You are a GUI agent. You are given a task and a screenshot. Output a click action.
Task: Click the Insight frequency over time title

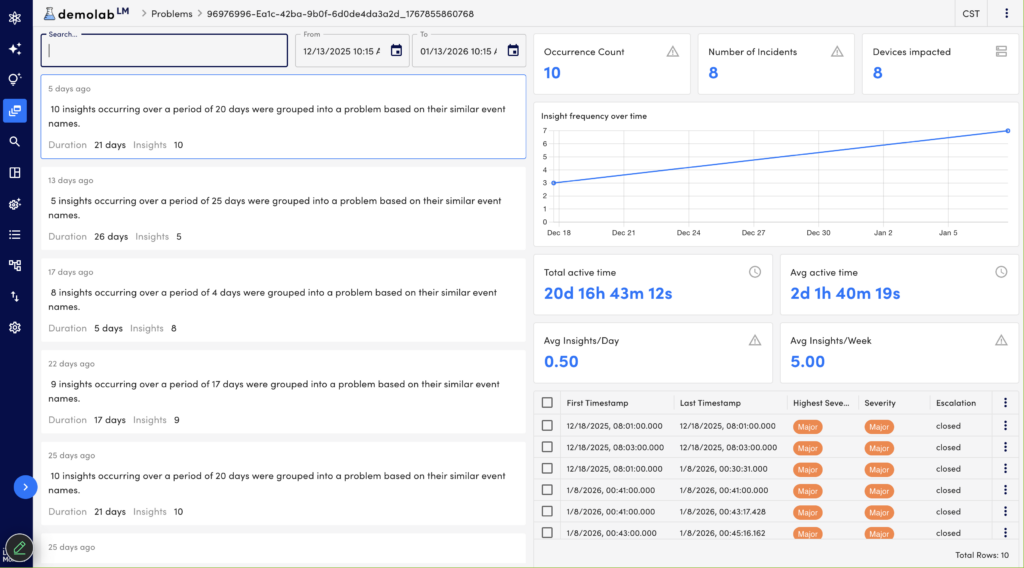594,116
